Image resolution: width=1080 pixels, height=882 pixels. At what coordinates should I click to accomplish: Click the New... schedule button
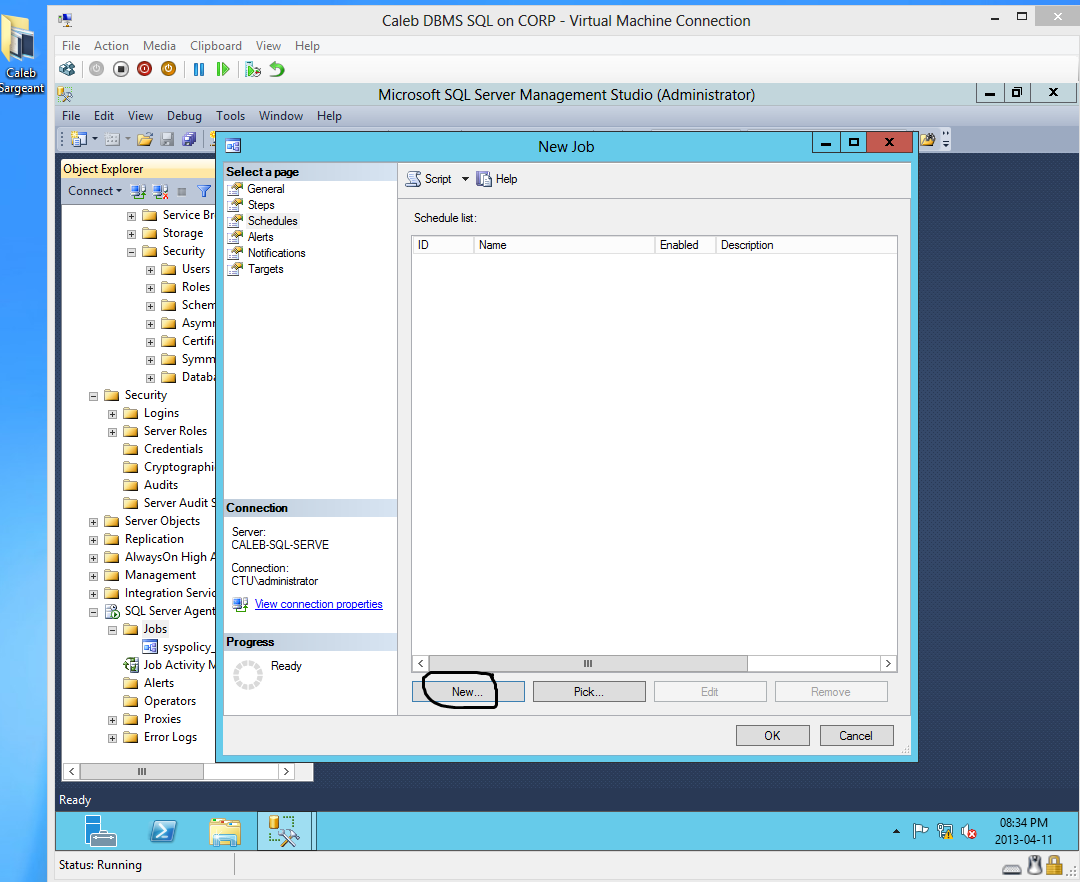point(468,692)
